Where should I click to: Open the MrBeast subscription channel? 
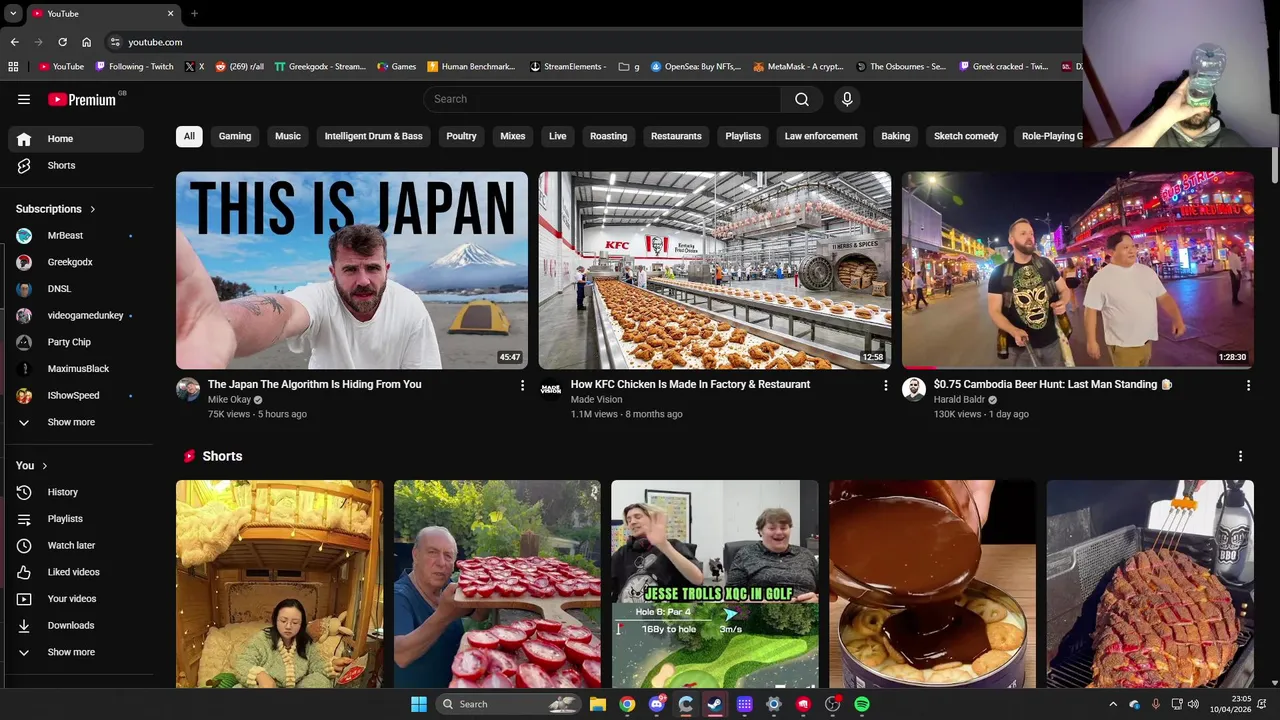(x=76, y=235)
